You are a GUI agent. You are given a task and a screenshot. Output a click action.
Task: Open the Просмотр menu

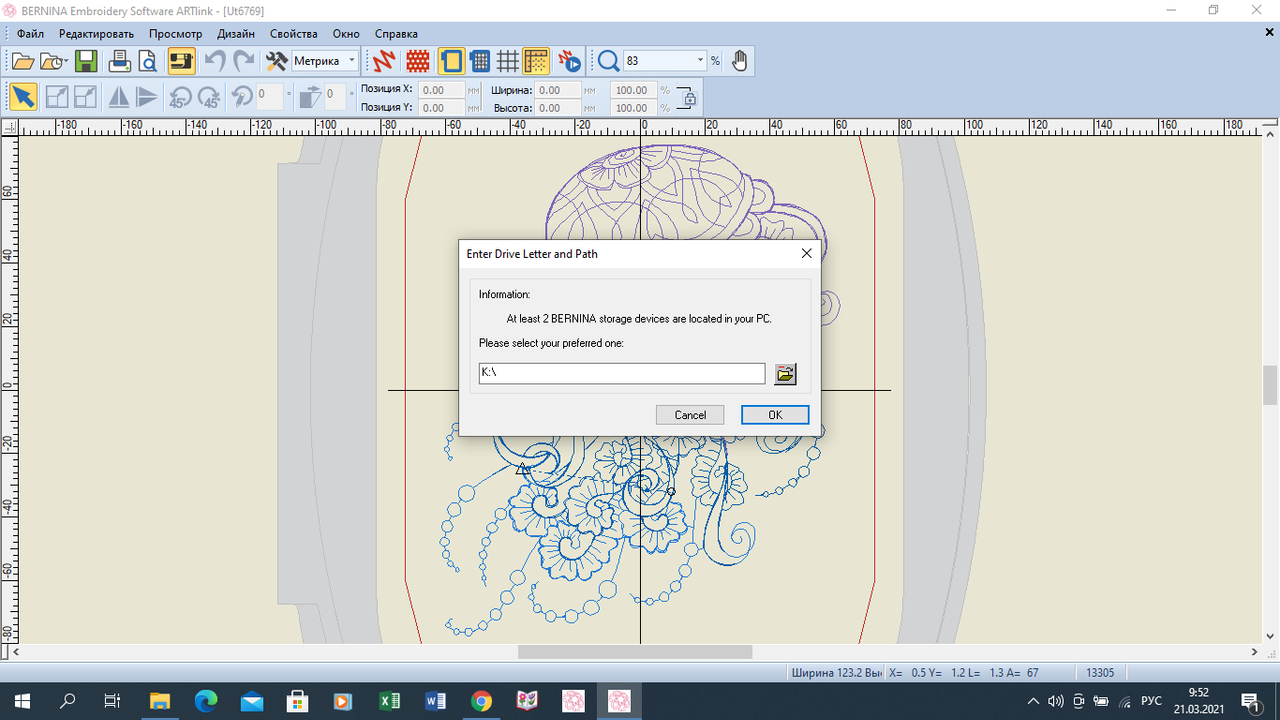pos(175,34)
